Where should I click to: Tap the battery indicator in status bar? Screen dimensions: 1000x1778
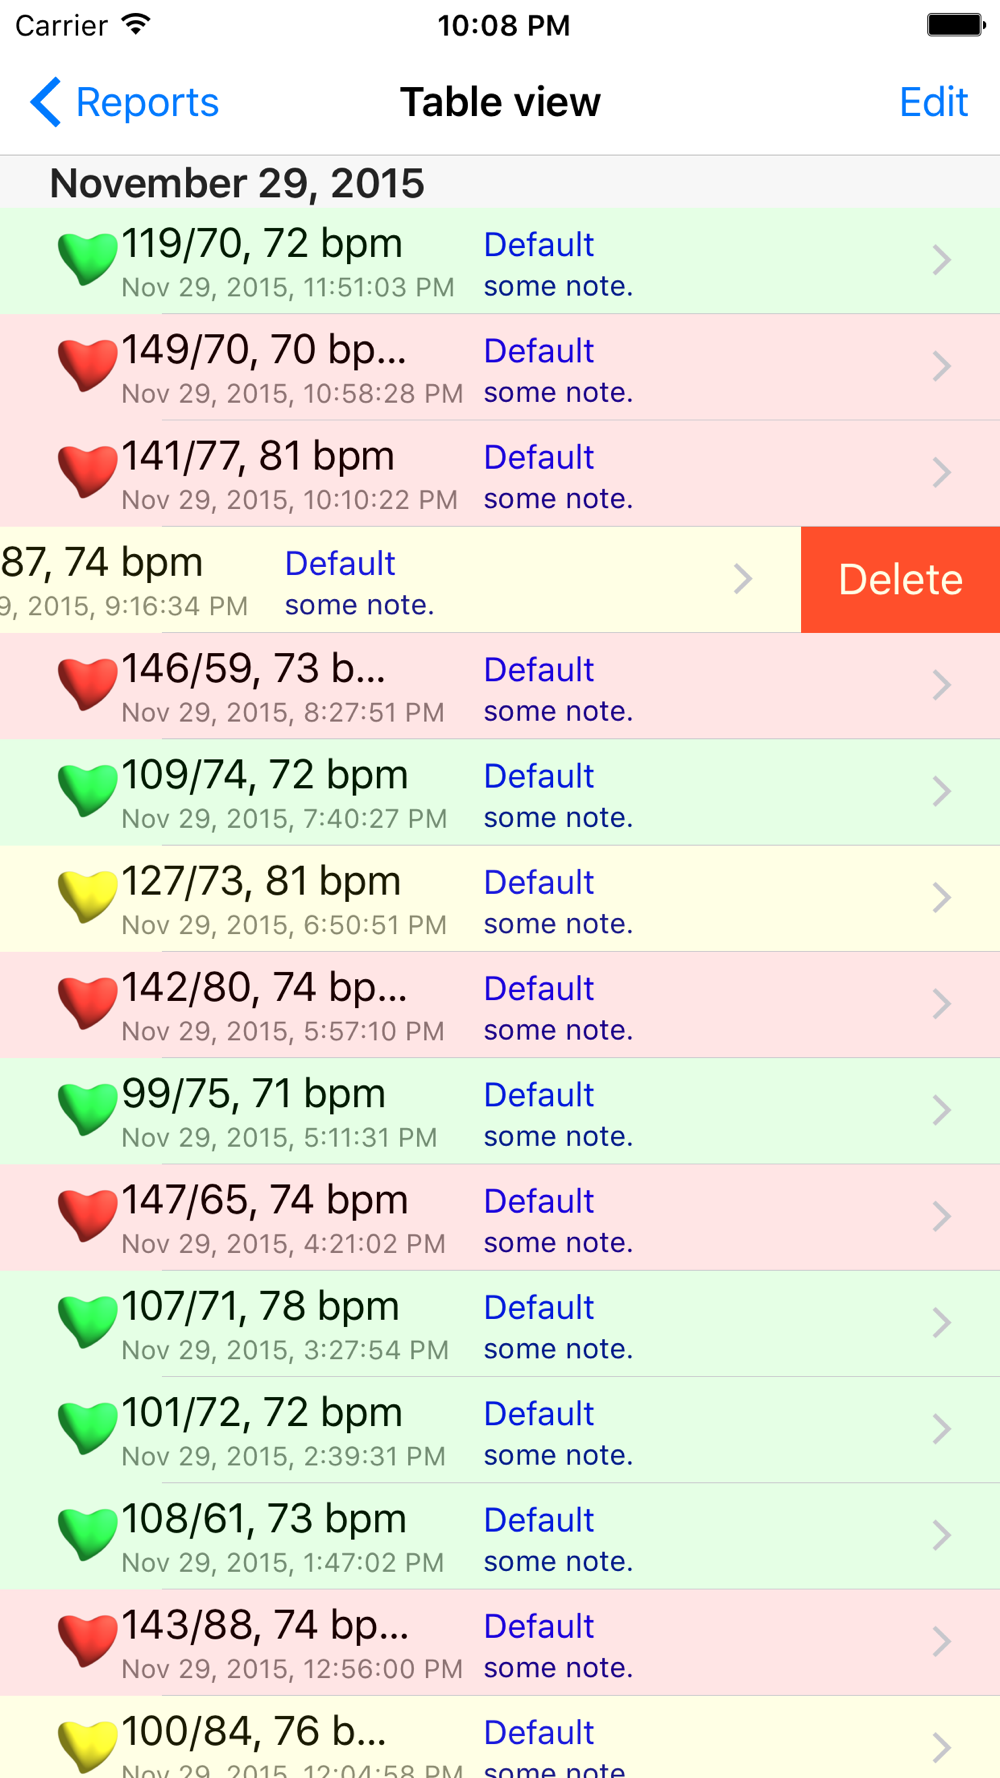tap(955, 25)
